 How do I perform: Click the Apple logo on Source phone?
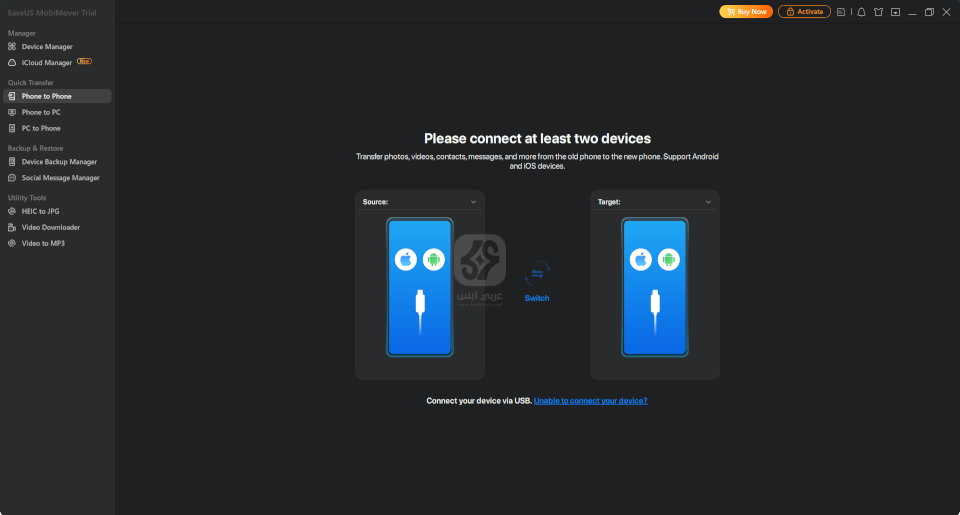[406, 260]
